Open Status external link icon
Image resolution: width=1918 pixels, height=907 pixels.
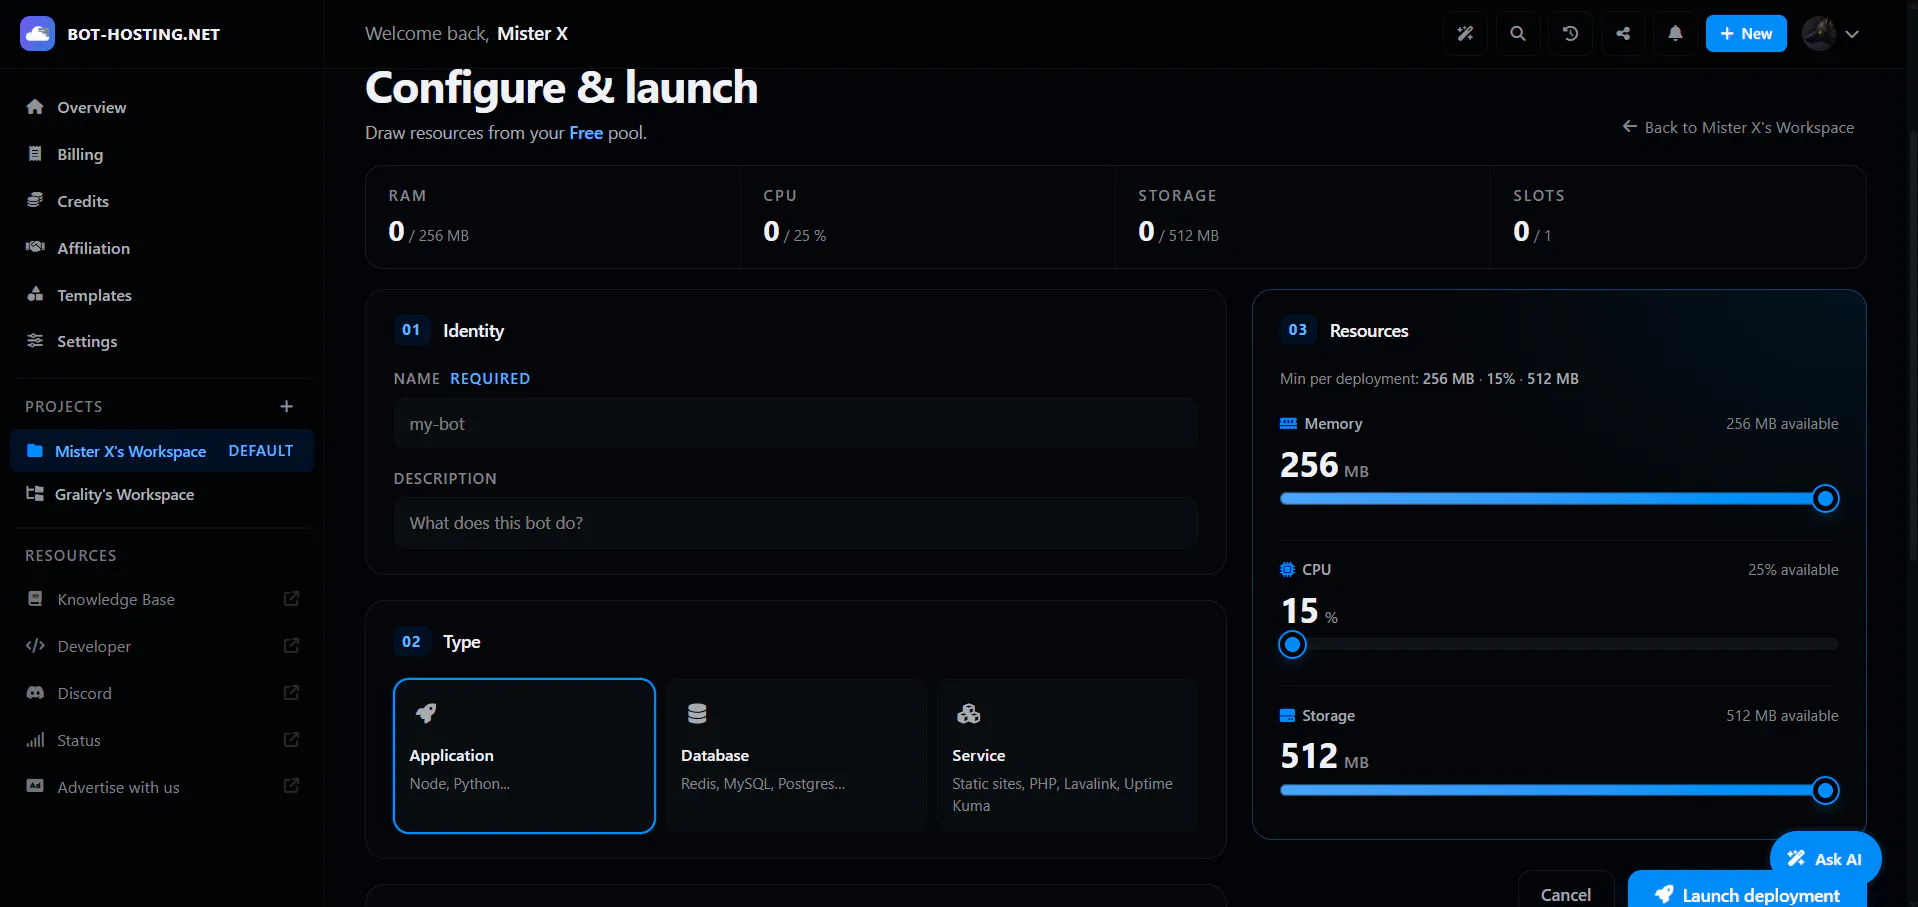(291, 739)
